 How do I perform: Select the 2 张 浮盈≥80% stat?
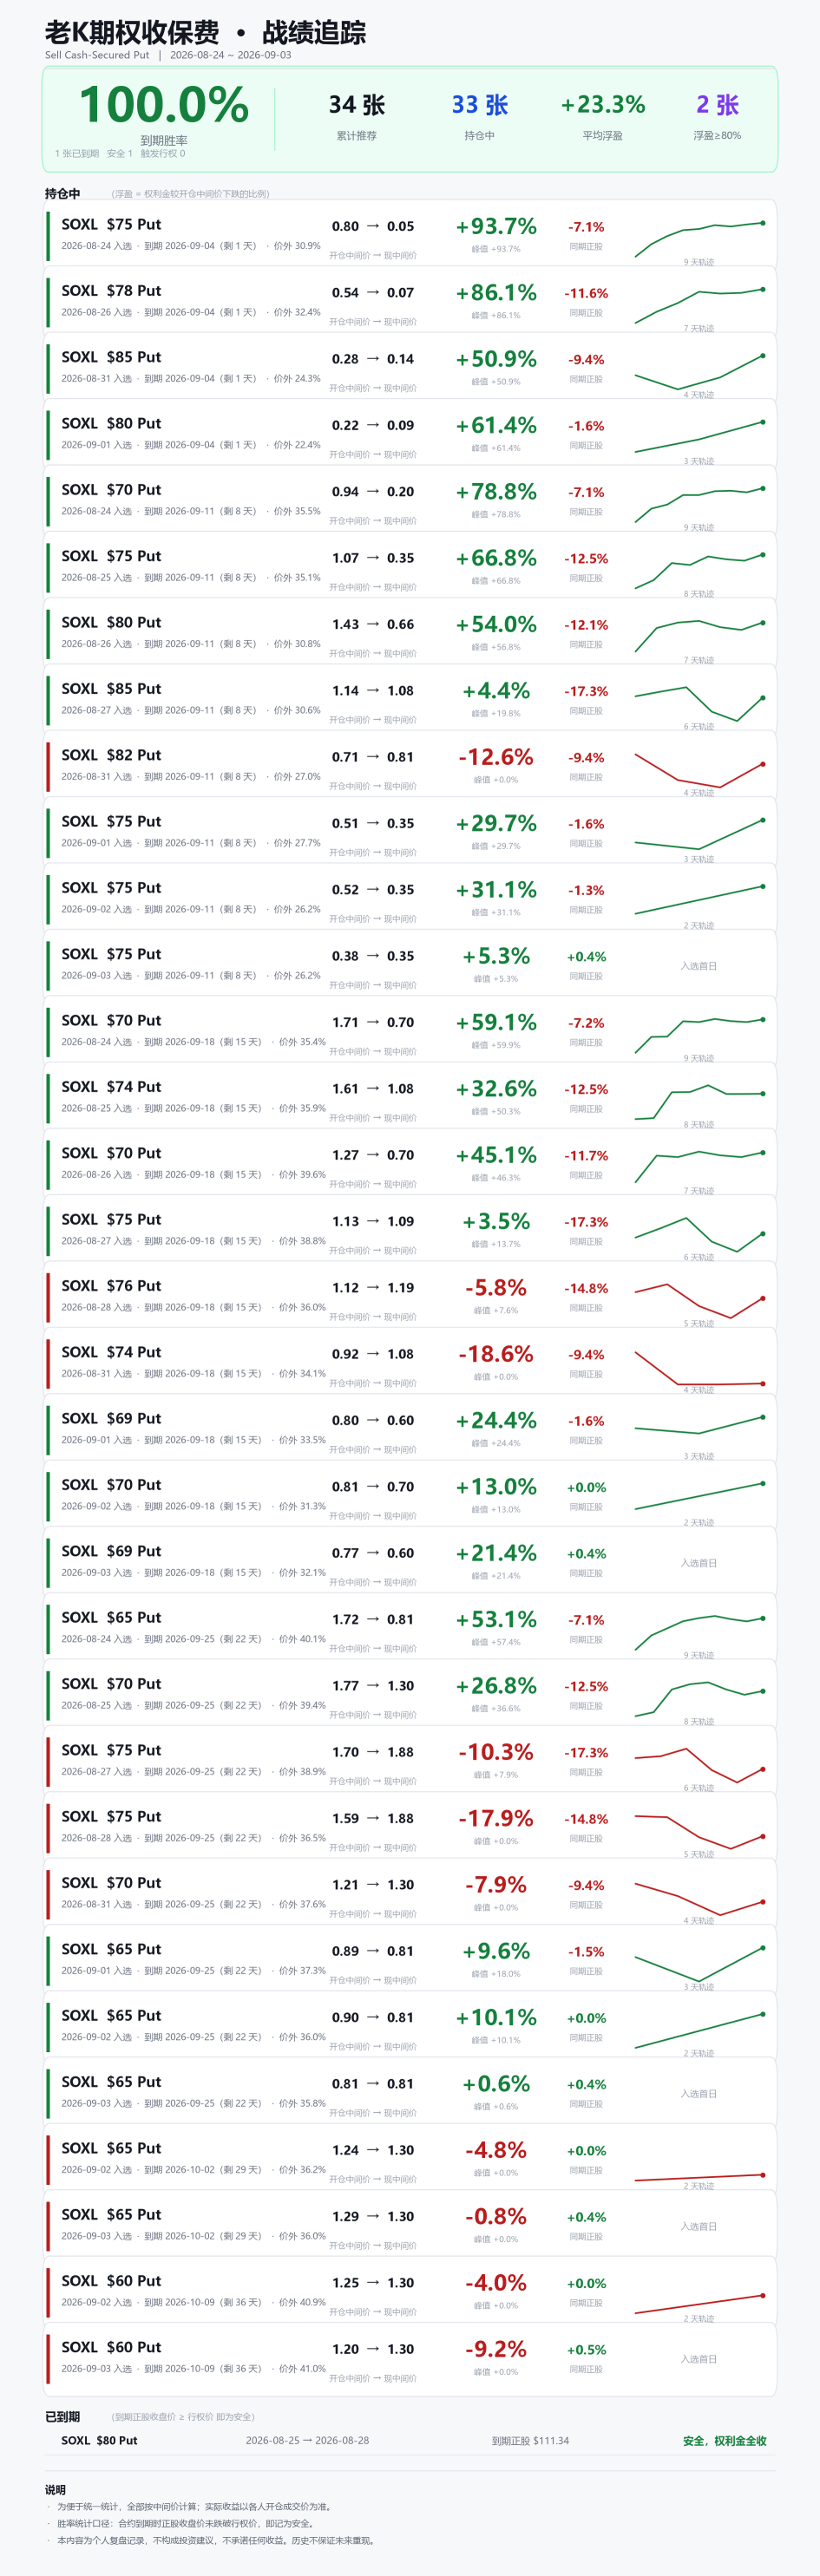pos(717,105)
